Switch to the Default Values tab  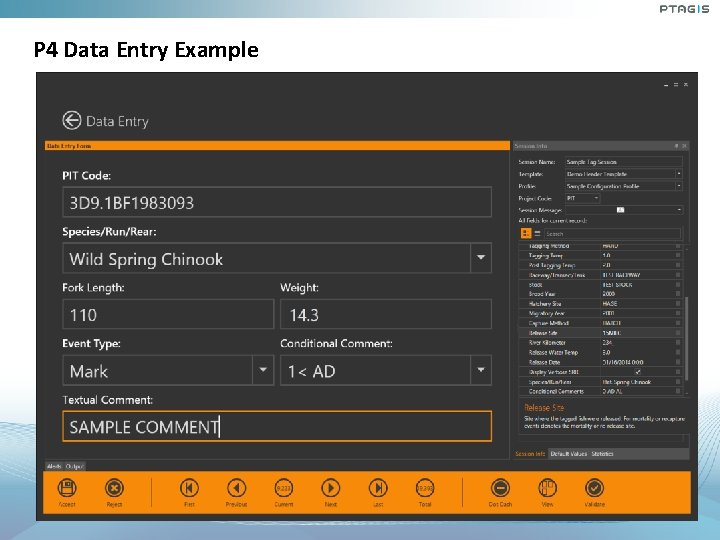568,454
